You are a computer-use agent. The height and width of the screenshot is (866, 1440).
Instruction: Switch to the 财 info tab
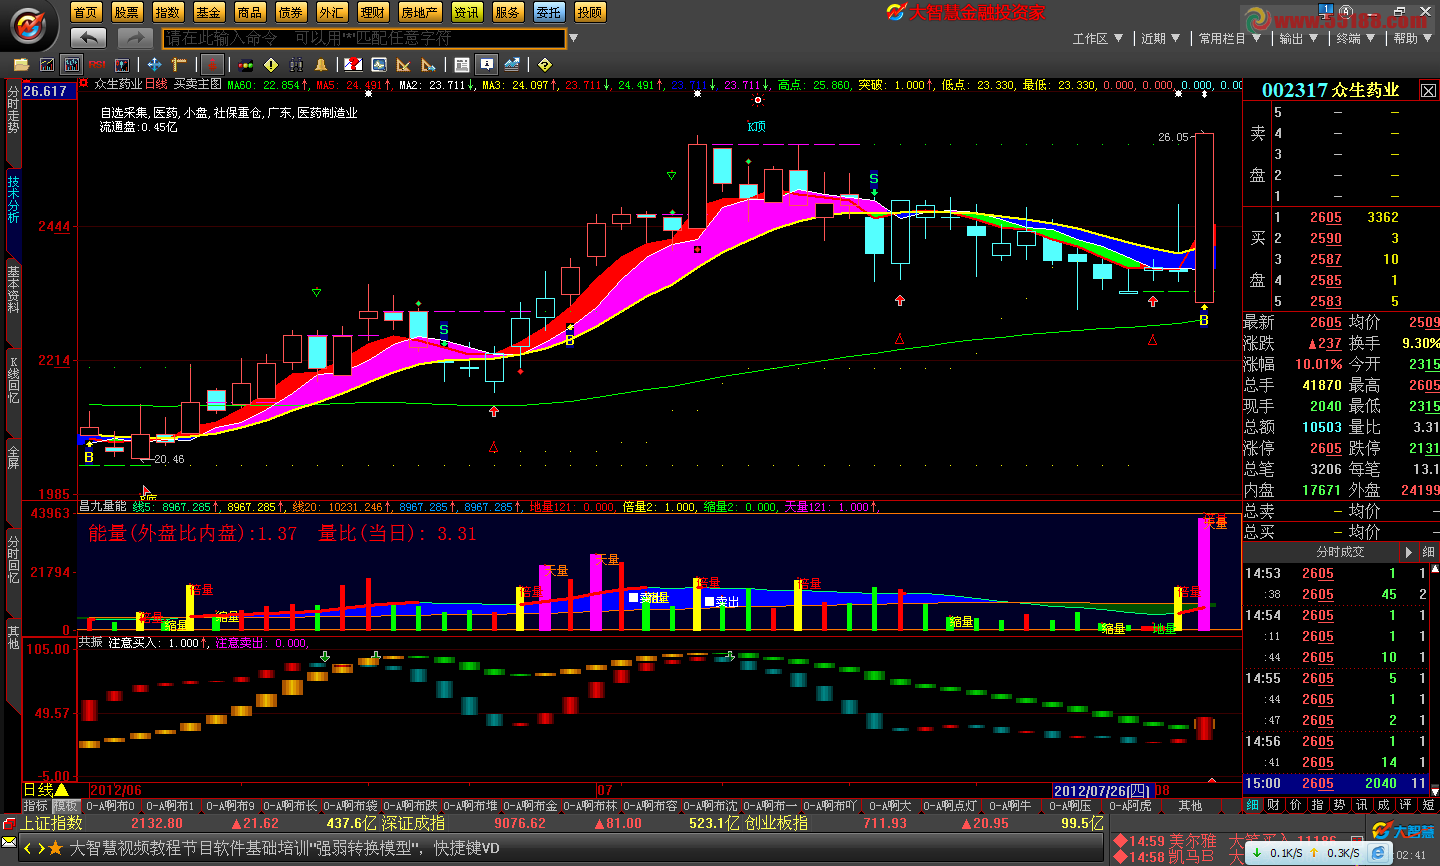1273,805
